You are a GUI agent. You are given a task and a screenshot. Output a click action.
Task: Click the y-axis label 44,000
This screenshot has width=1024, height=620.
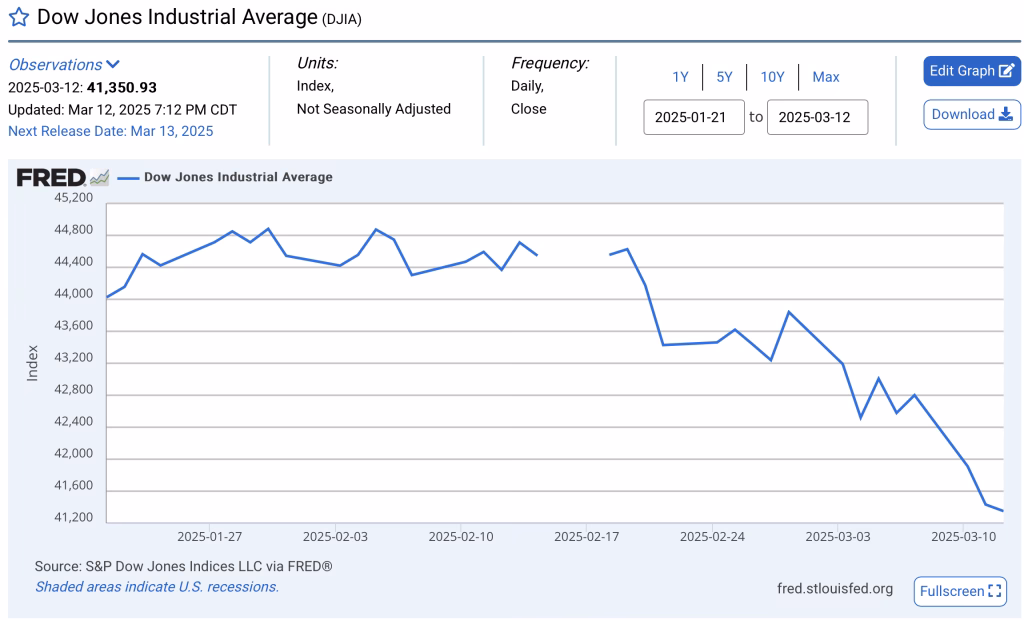tap(73, 294)
